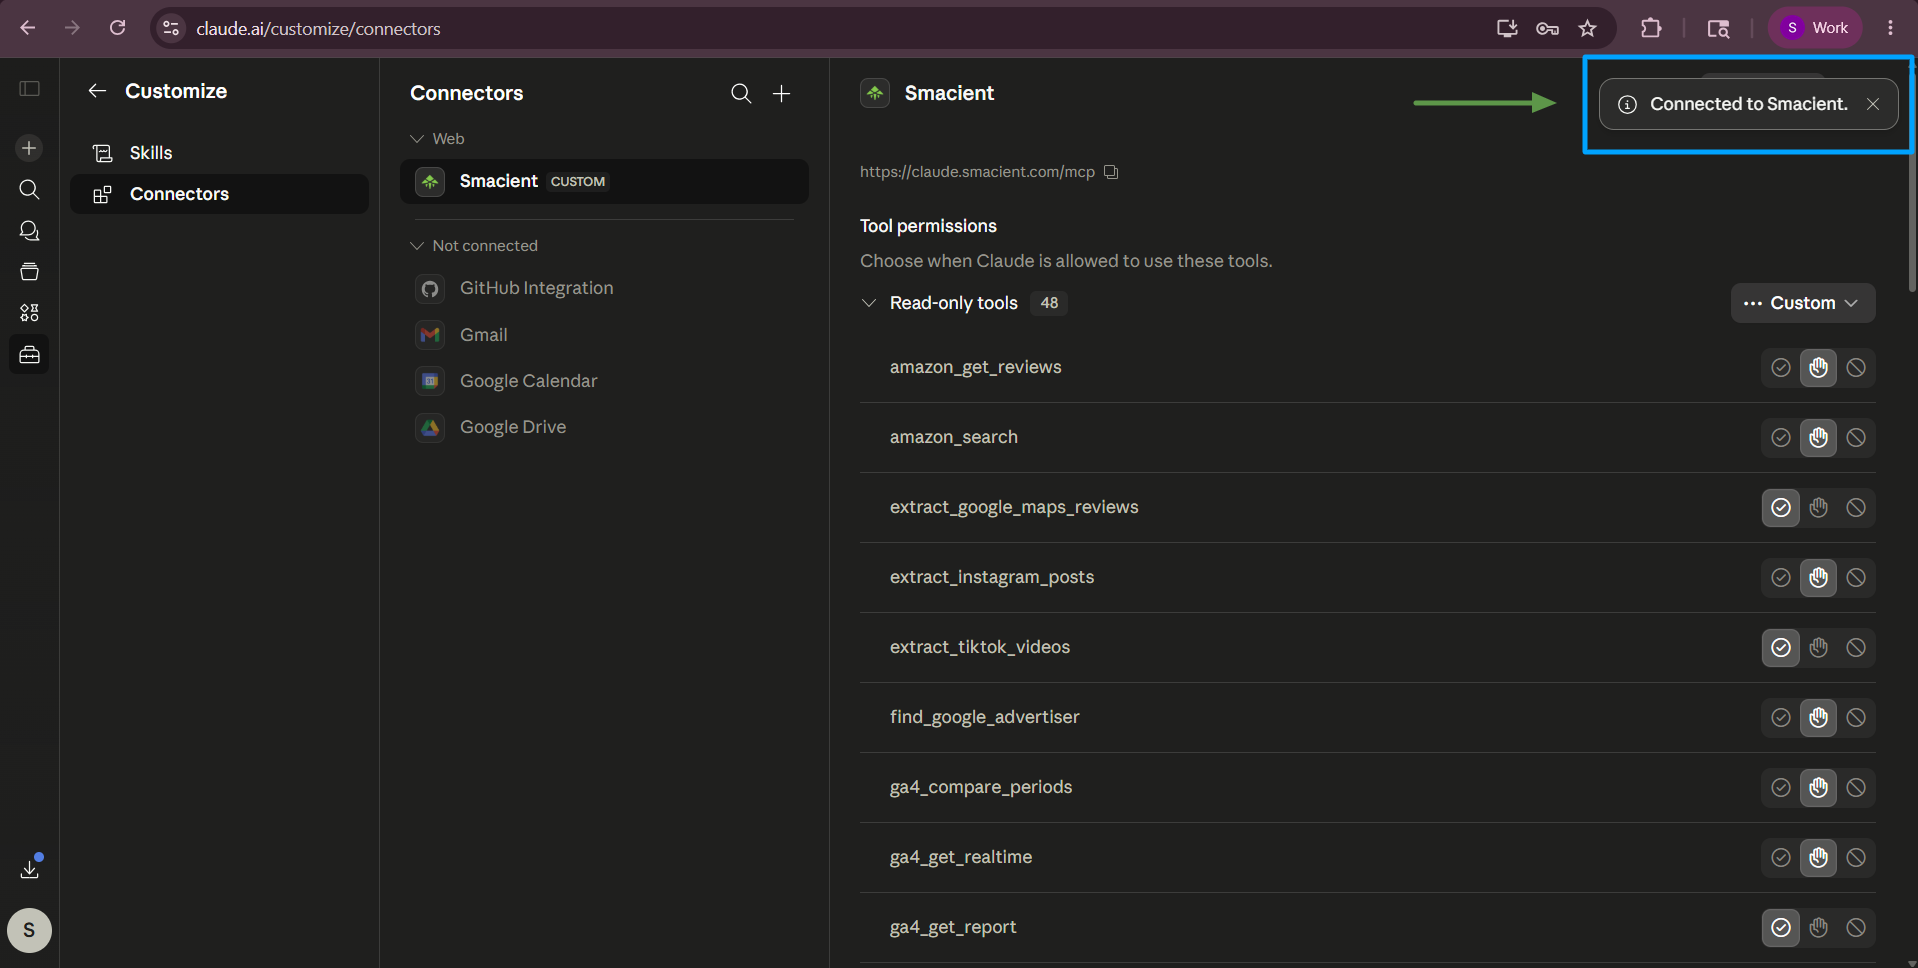Screen dimensions: 1918x968
Task: Add a connector with the plus icon
Action: 782,93
